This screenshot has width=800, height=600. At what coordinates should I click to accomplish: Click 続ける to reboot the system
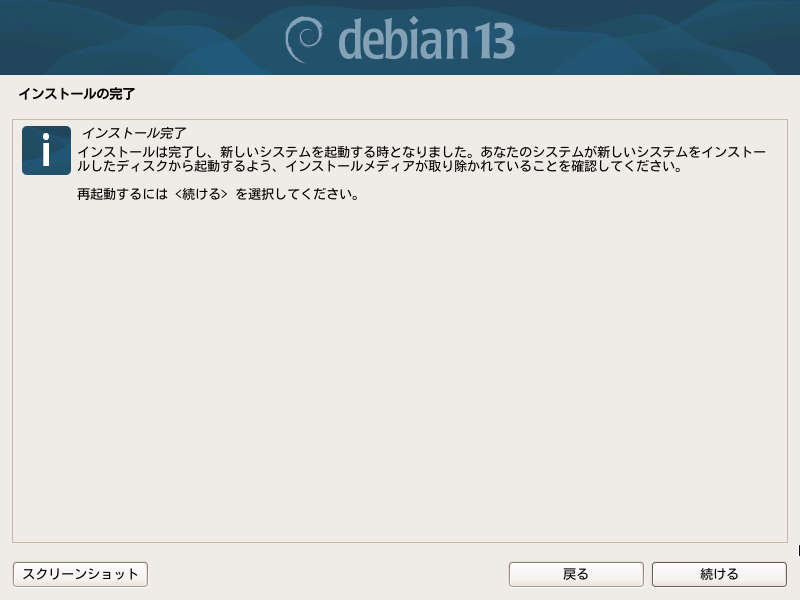point(719,574)
